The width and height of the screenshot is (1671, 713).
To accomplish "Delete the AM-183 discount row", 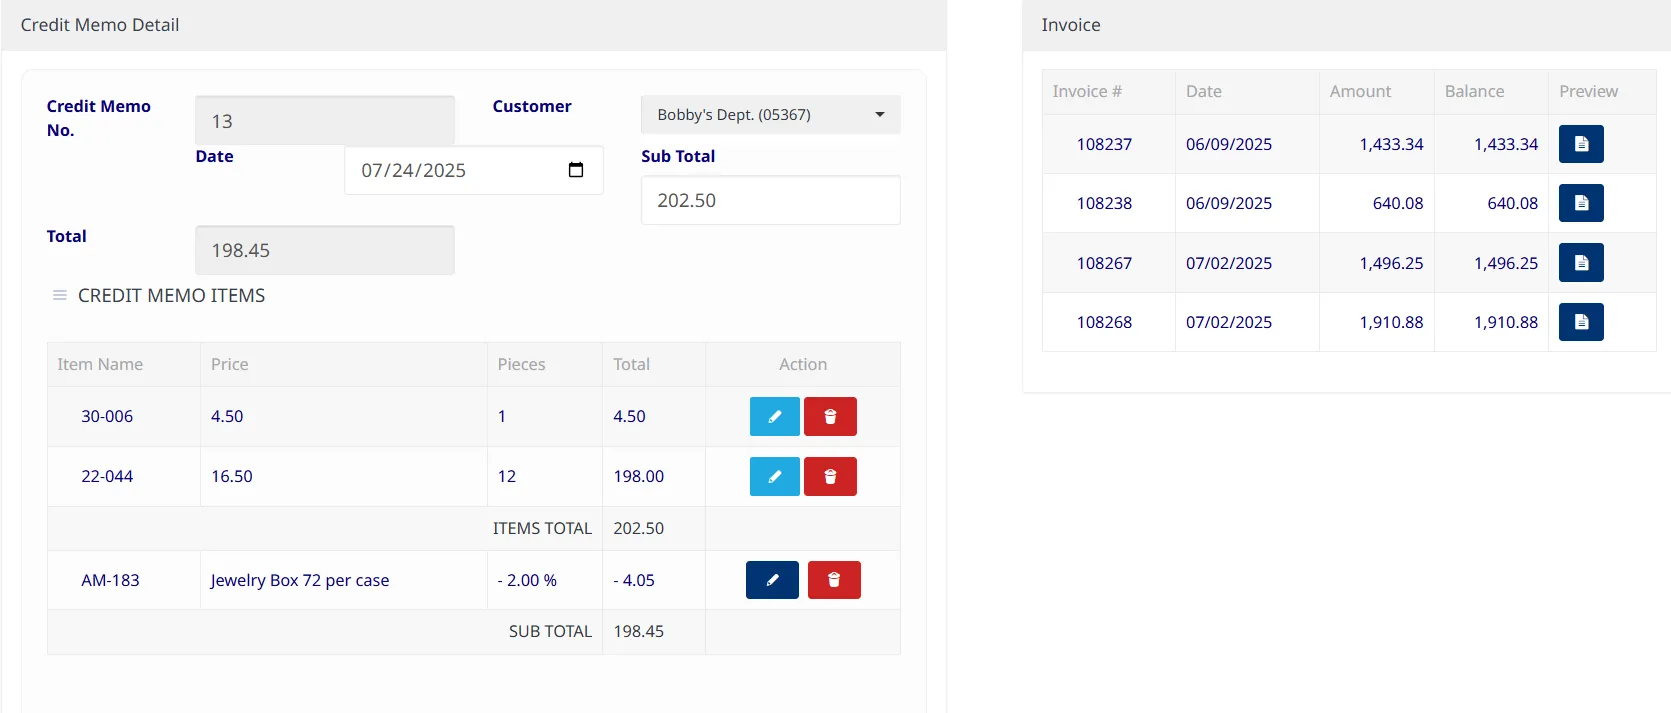I will [x=834, y=580].
